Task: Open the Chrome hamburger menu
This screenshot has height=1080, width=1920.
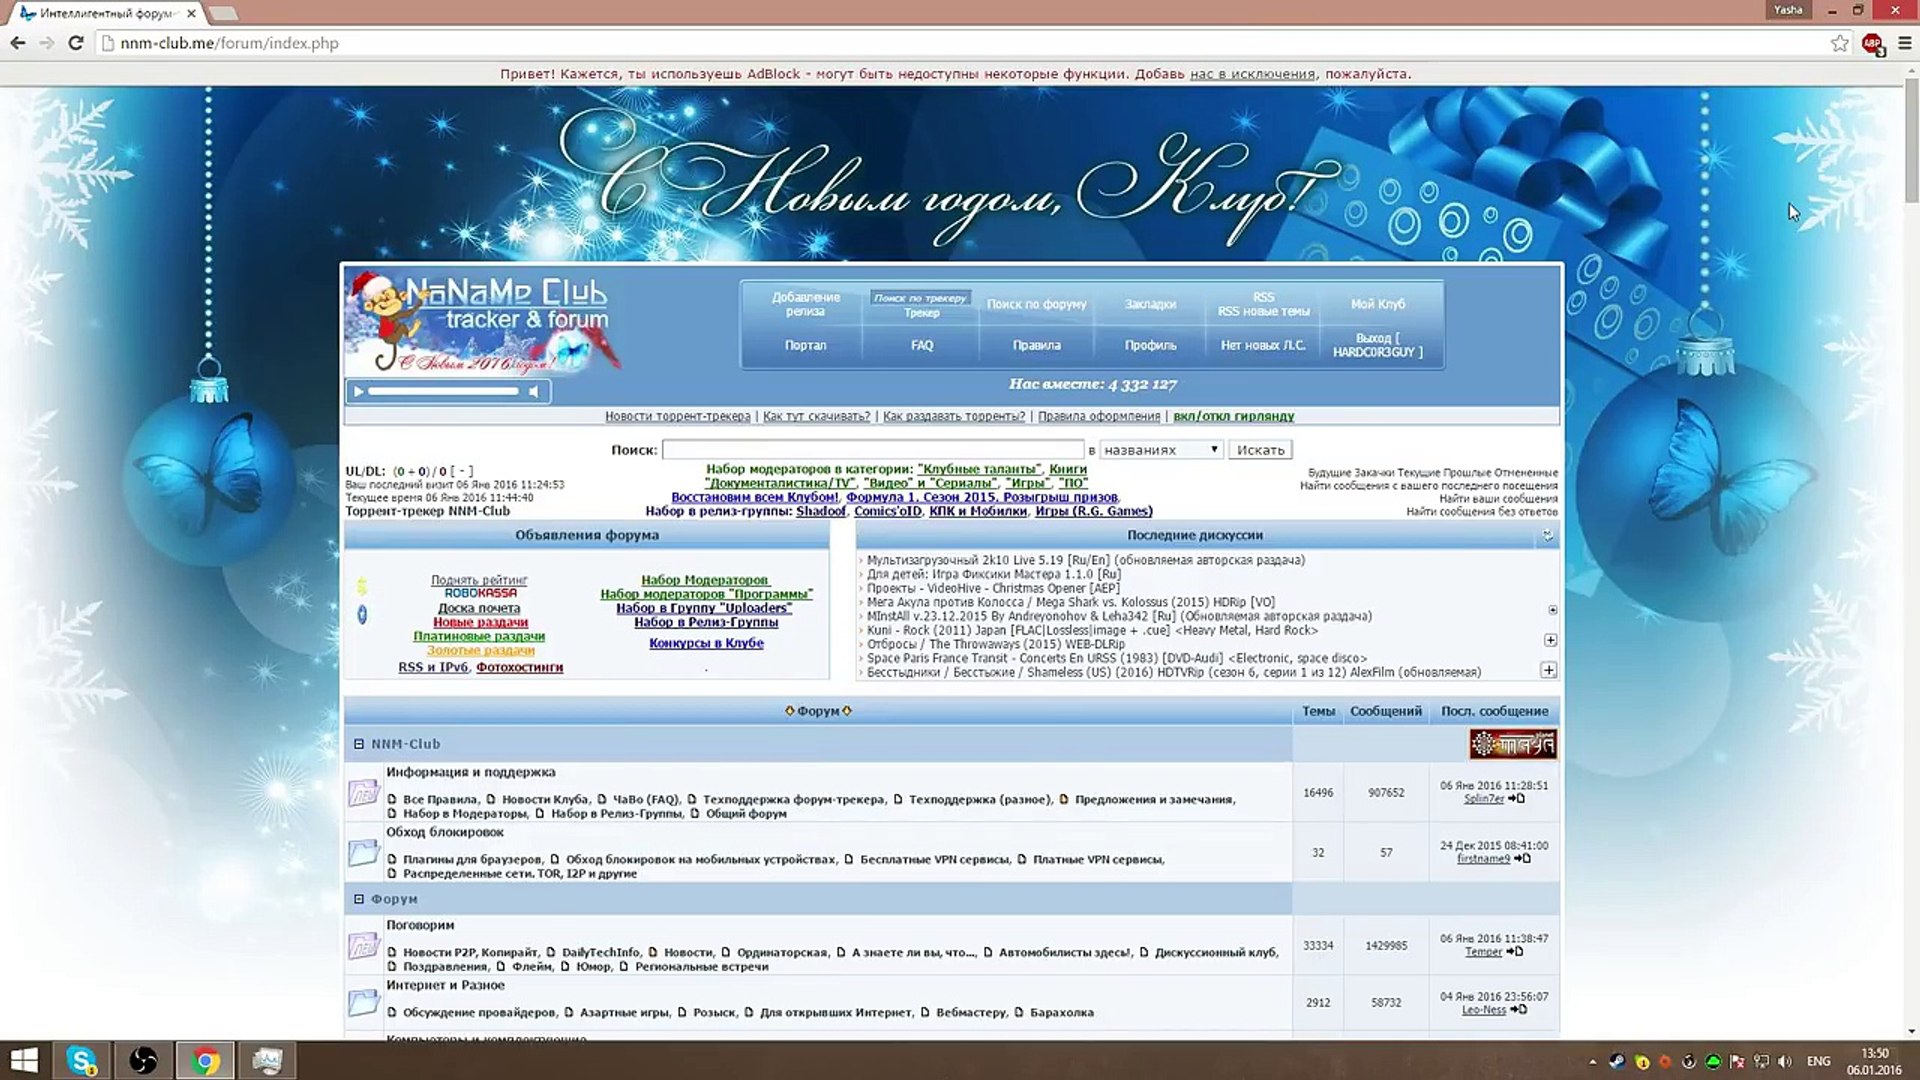Action: pyautogui.click(x=1904, y=43)
